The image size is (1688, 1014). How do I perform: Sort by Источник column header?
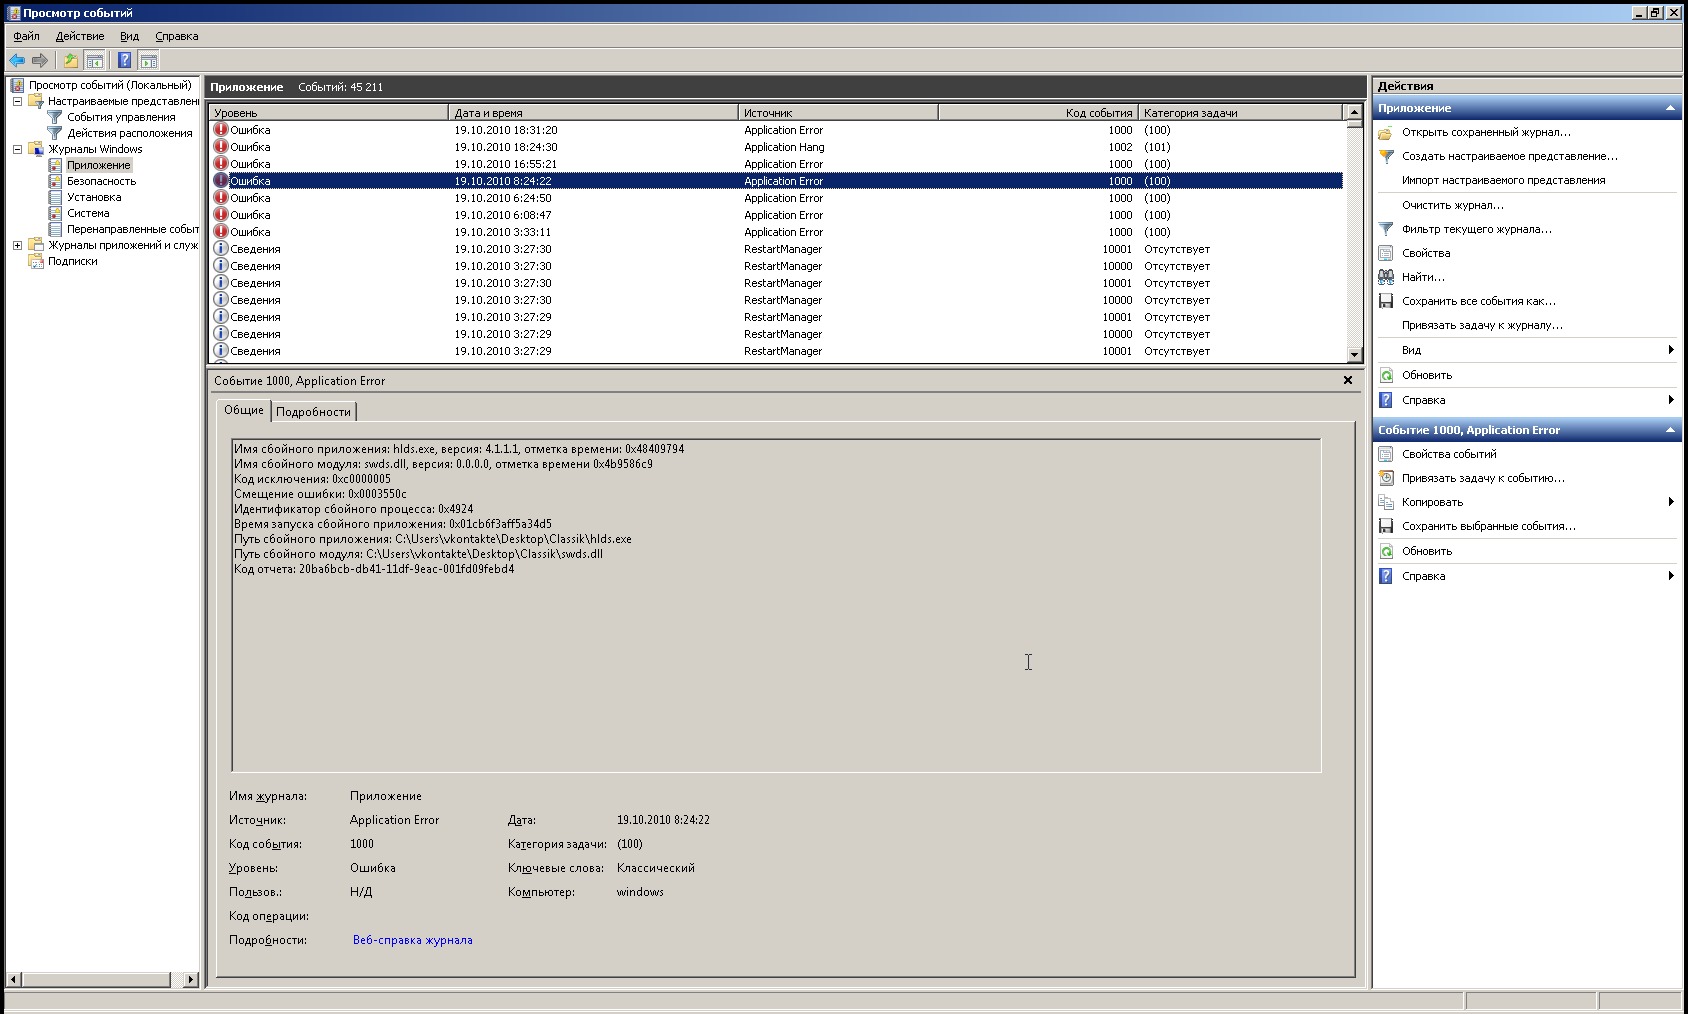838,113
